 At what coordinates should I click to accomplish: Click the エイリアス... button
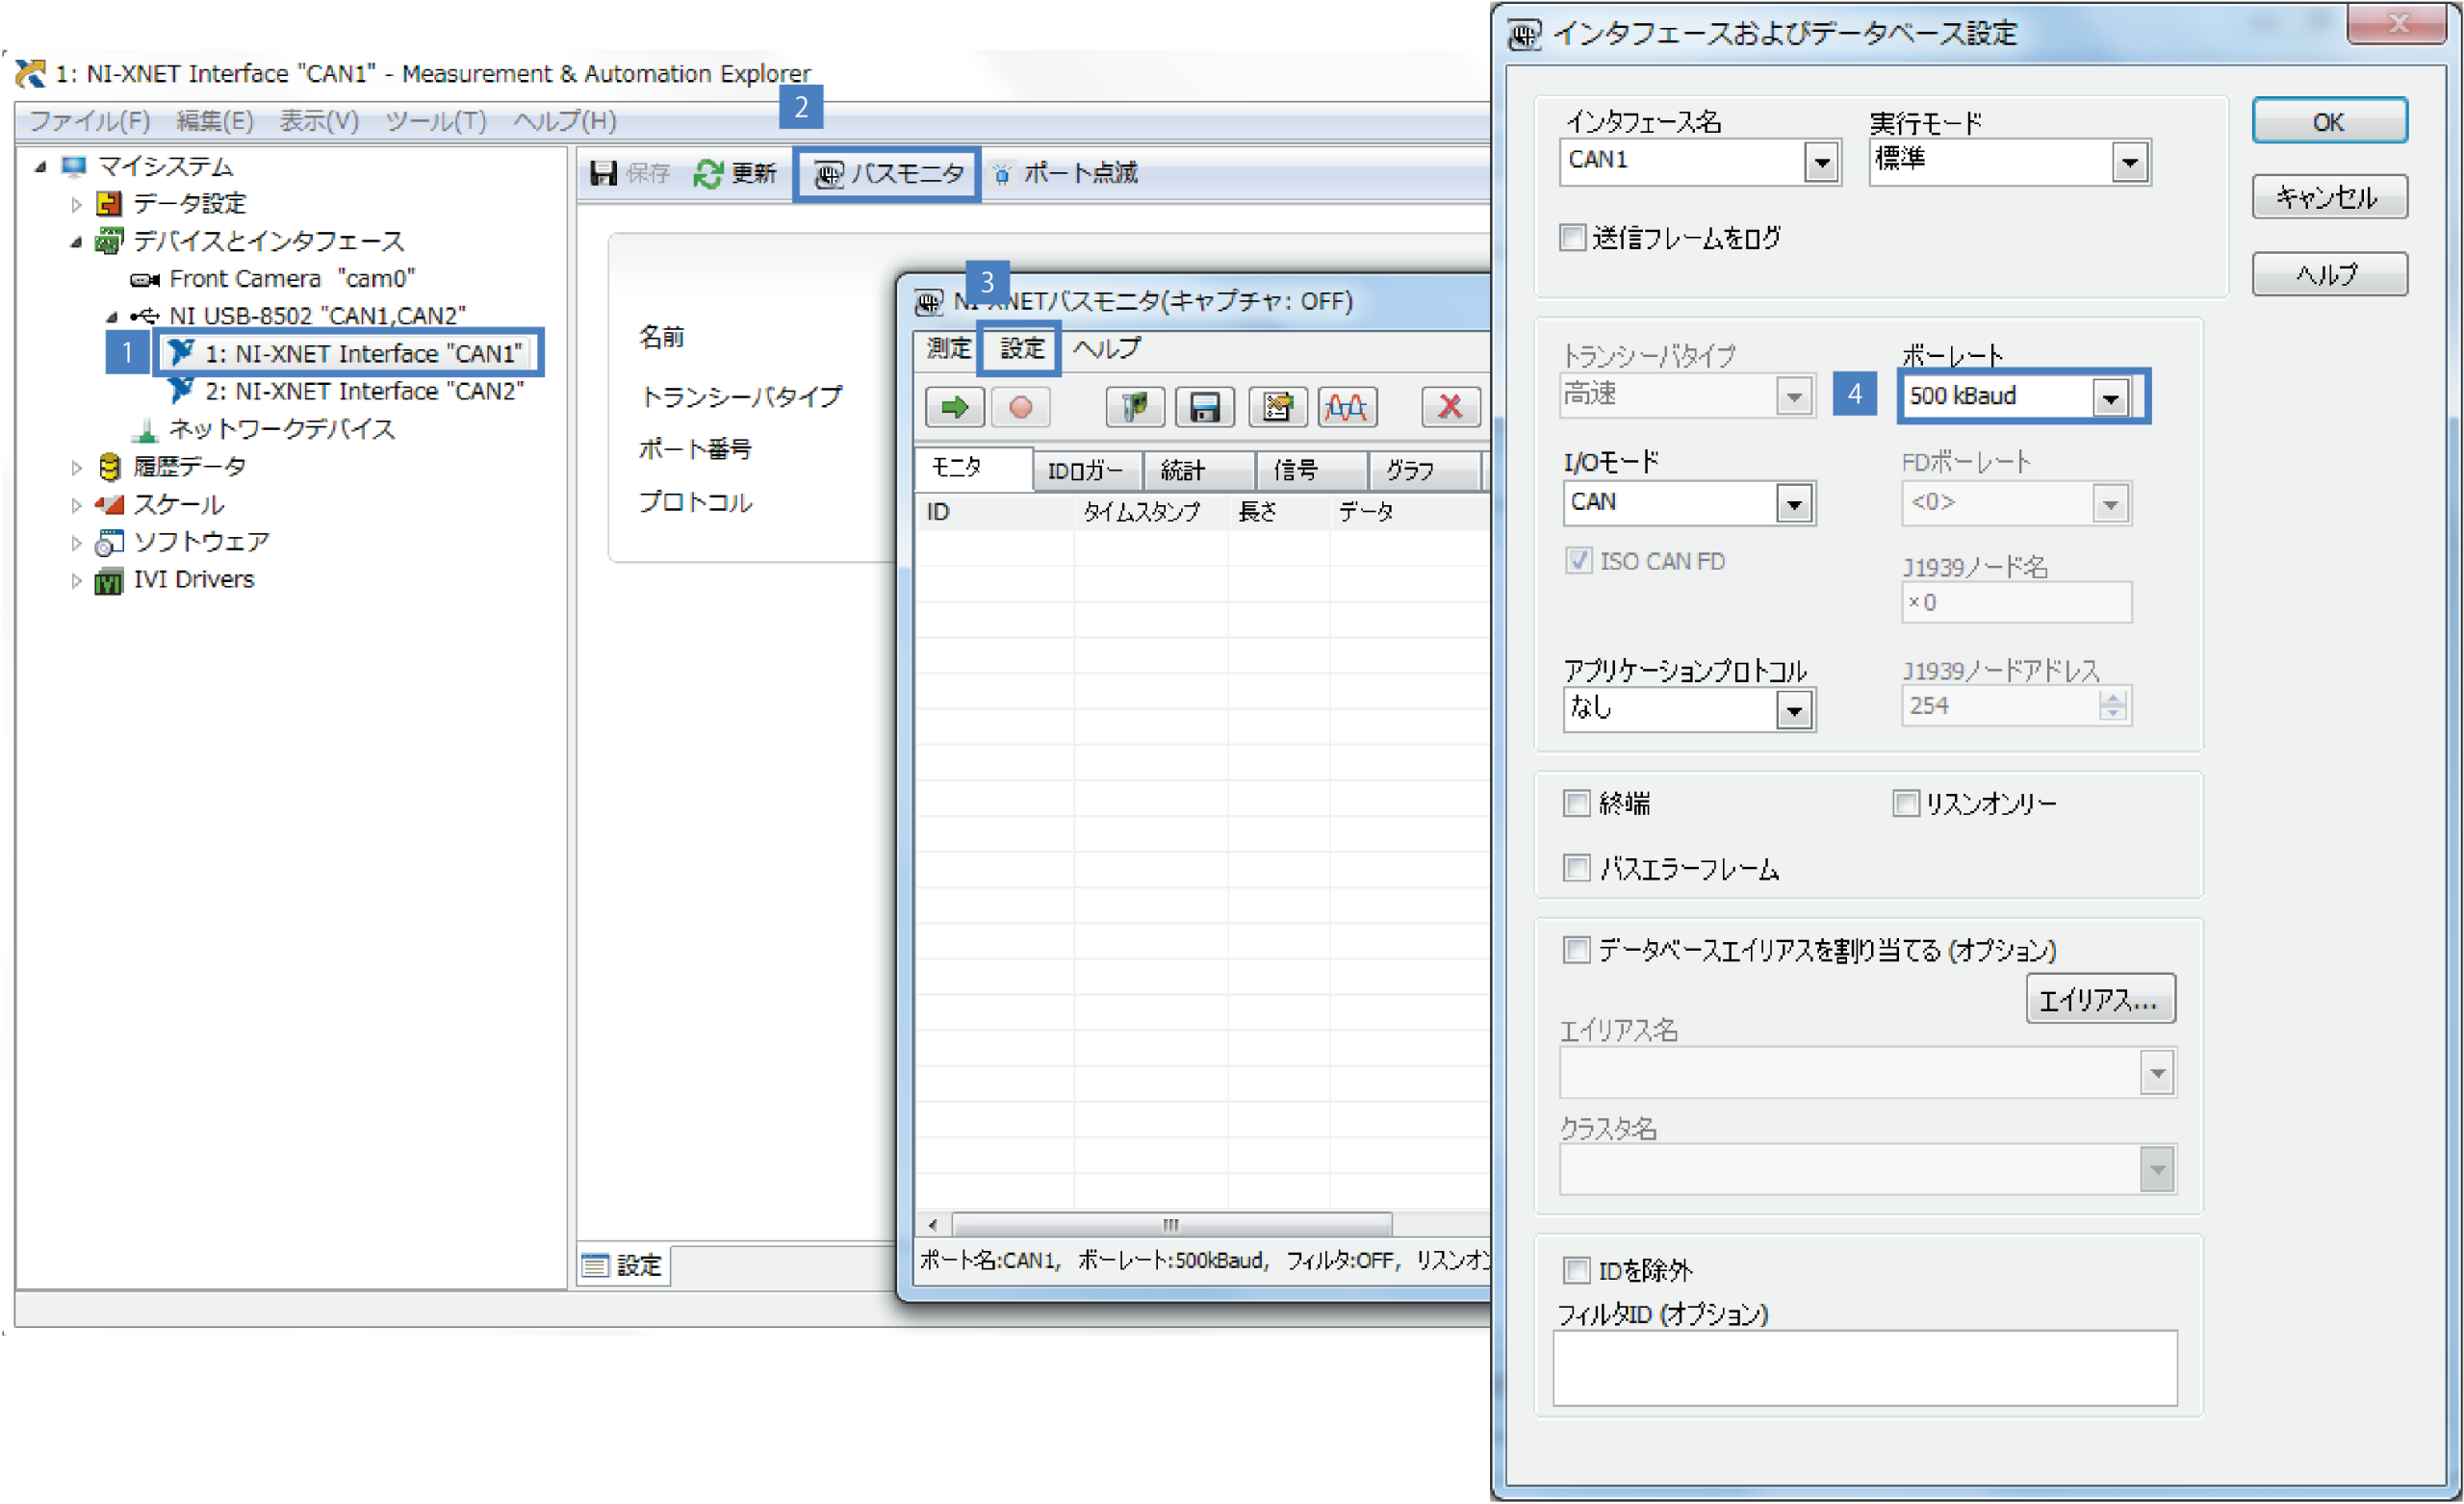coord(2099,999)
